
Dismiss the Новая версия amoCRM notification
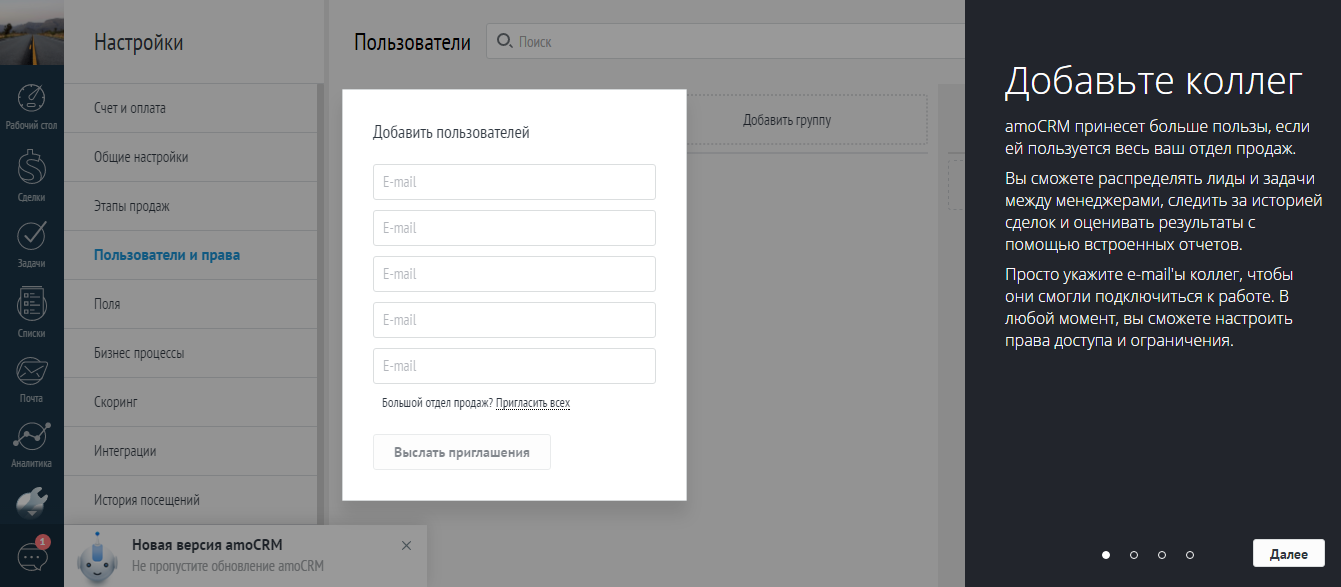pos(407,546)
